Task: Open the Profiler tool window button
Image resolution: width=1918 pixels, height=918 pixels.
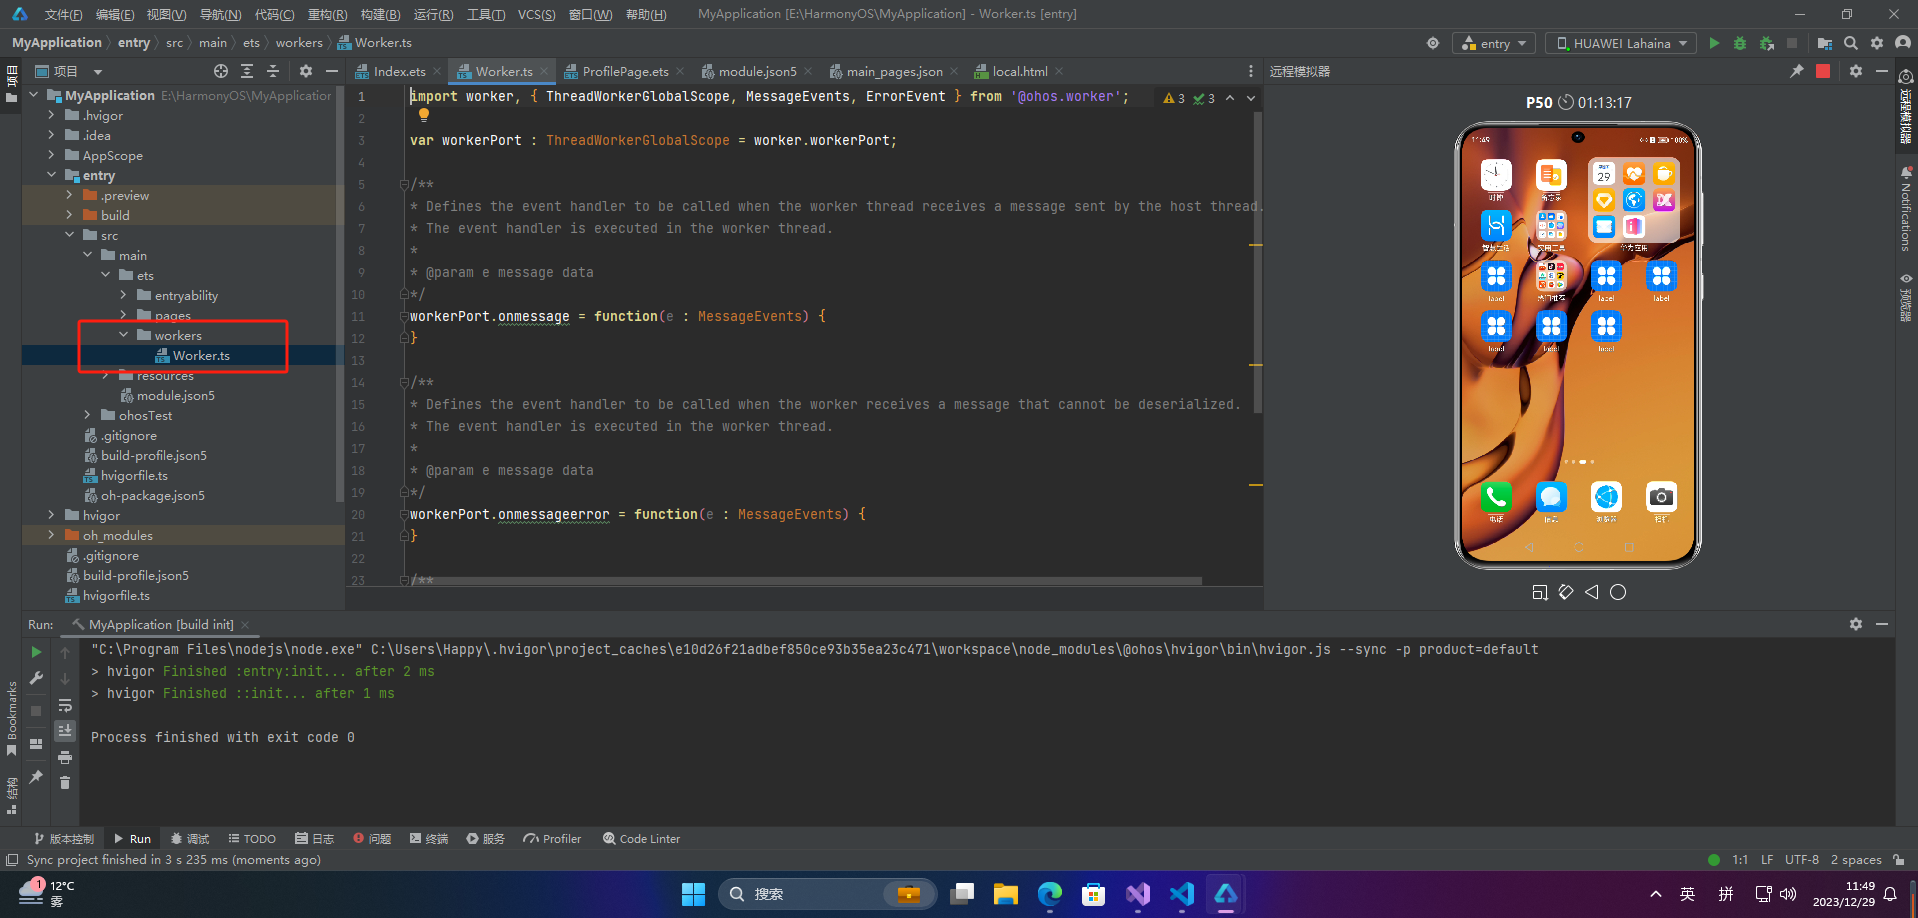Action: coord(552,839)
